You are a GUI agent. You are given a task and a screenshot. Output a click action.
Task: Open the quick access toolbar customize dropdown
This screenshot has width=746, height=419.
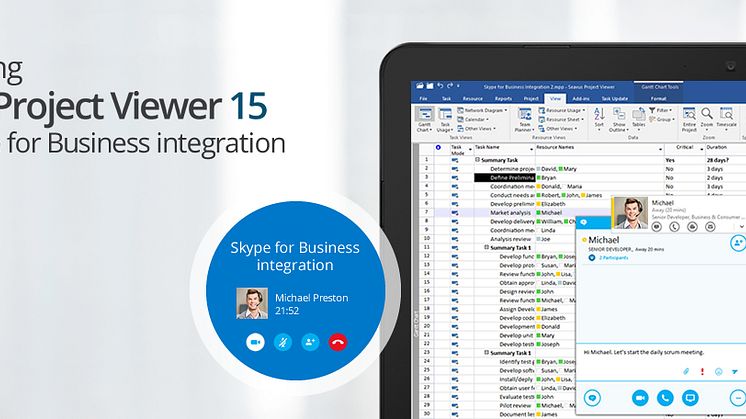458,87
